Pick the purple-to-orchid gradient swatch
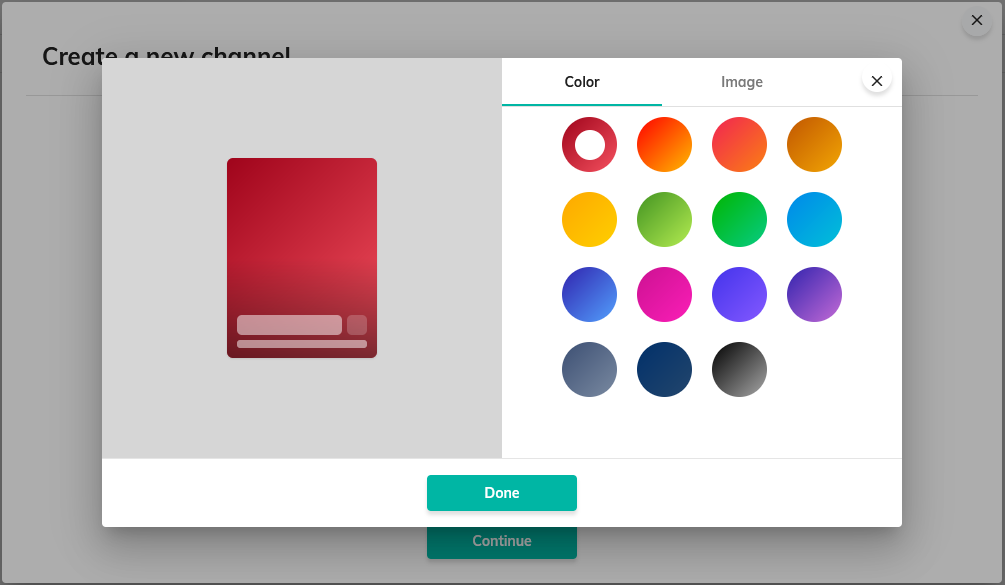1005x585 pixels. coord(814,295)
